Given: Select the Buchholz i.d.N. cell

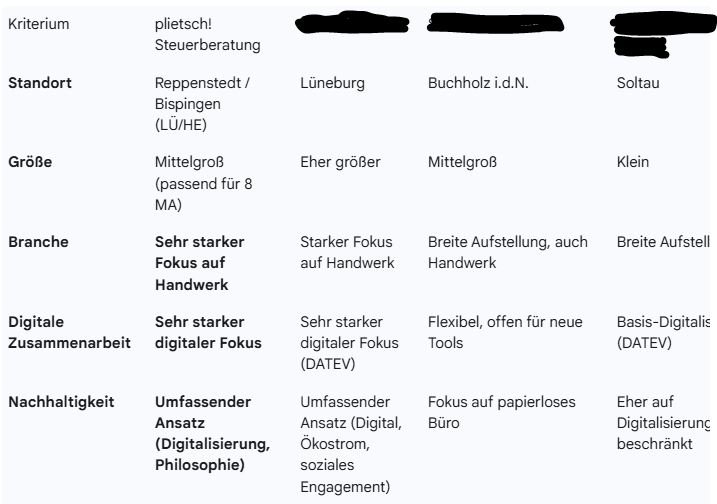Looking at the screenshot, I should pyautogui.click(x=477, y=82).
